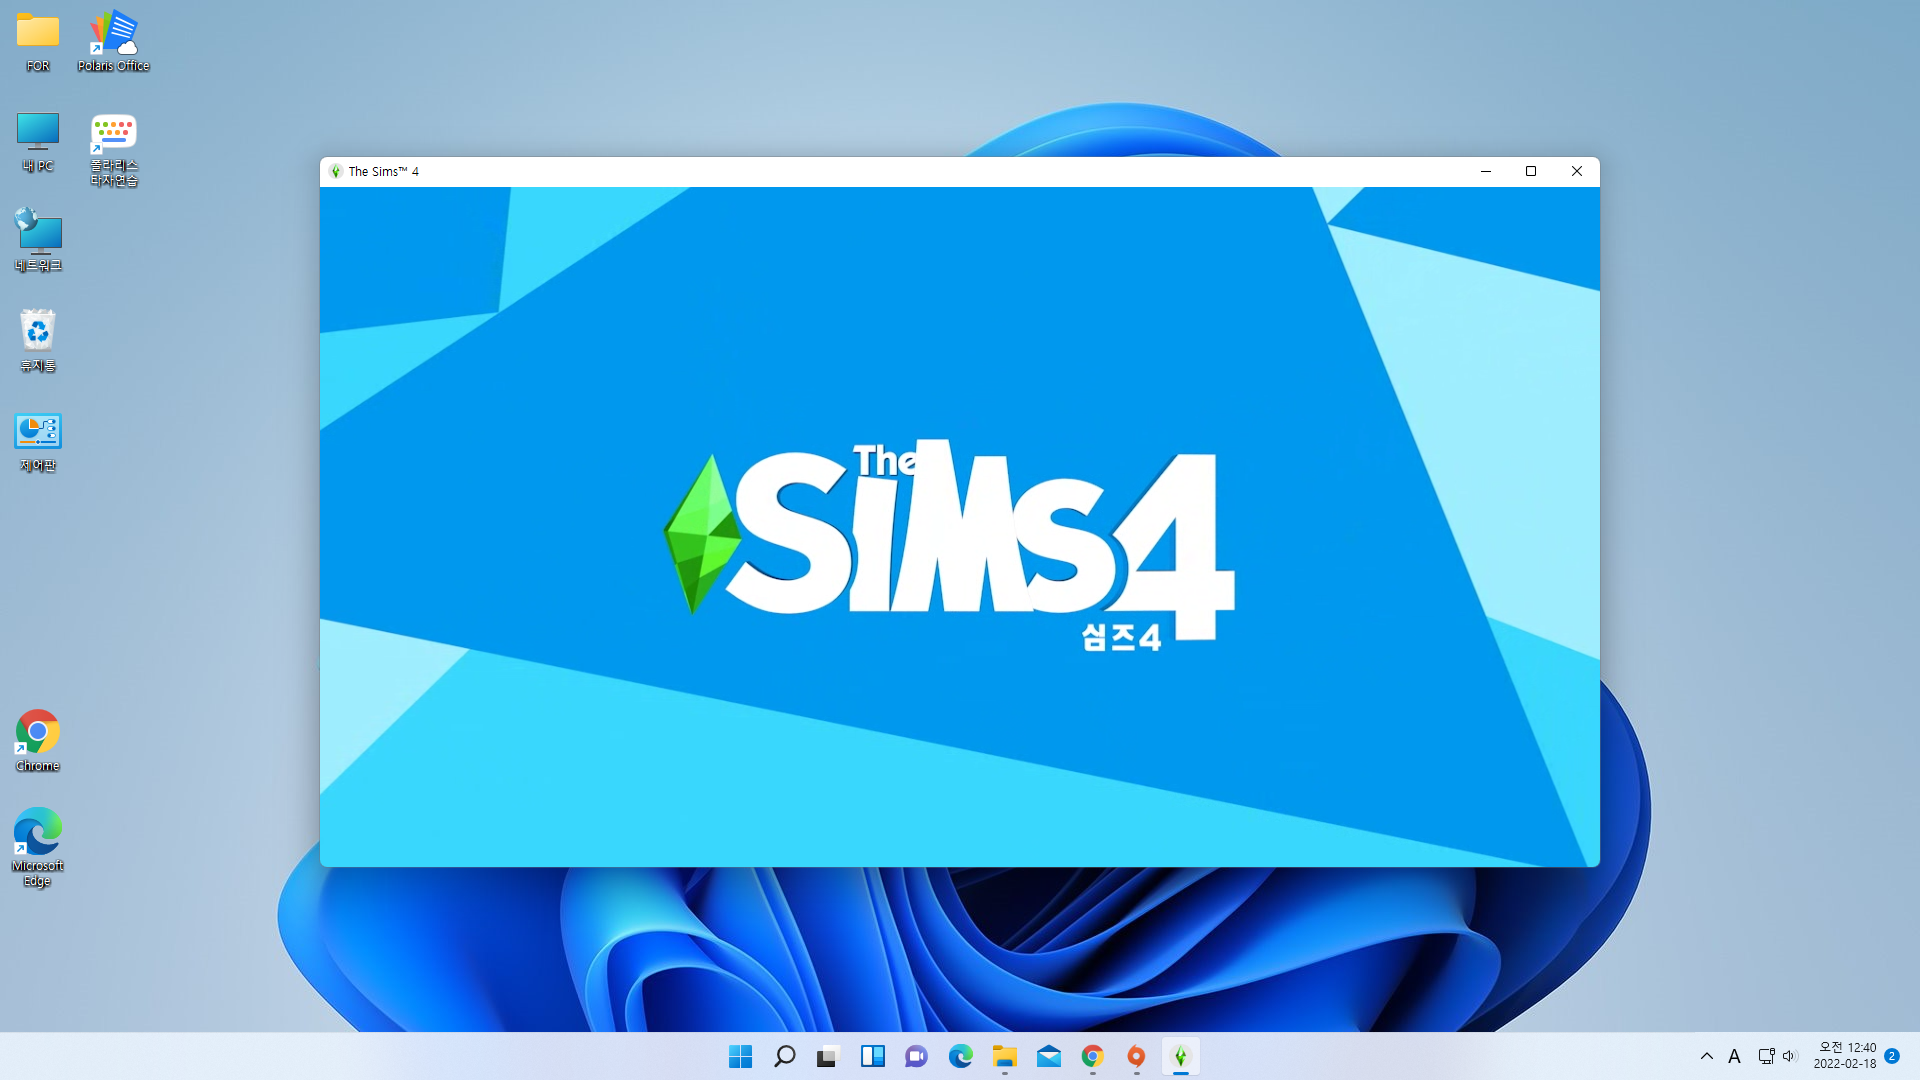Open File Explorer from taskbar
Screen dimensions: 1920x1080
(x=1004, y=1056)
